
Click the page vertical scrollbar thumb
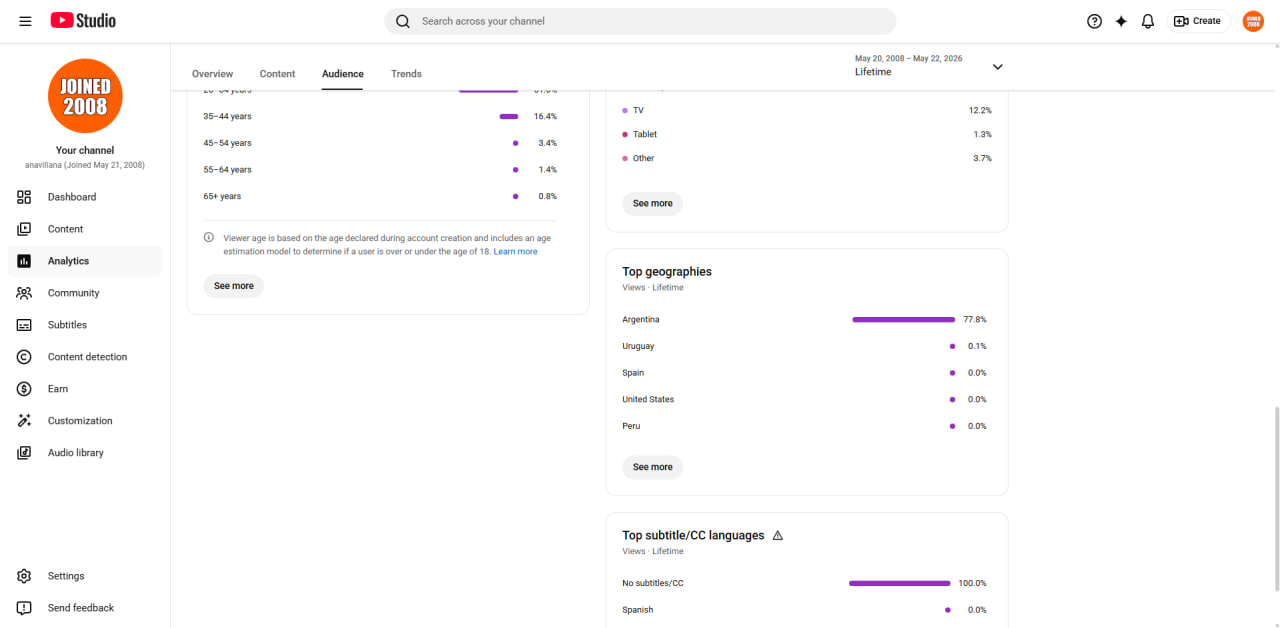1276,500
